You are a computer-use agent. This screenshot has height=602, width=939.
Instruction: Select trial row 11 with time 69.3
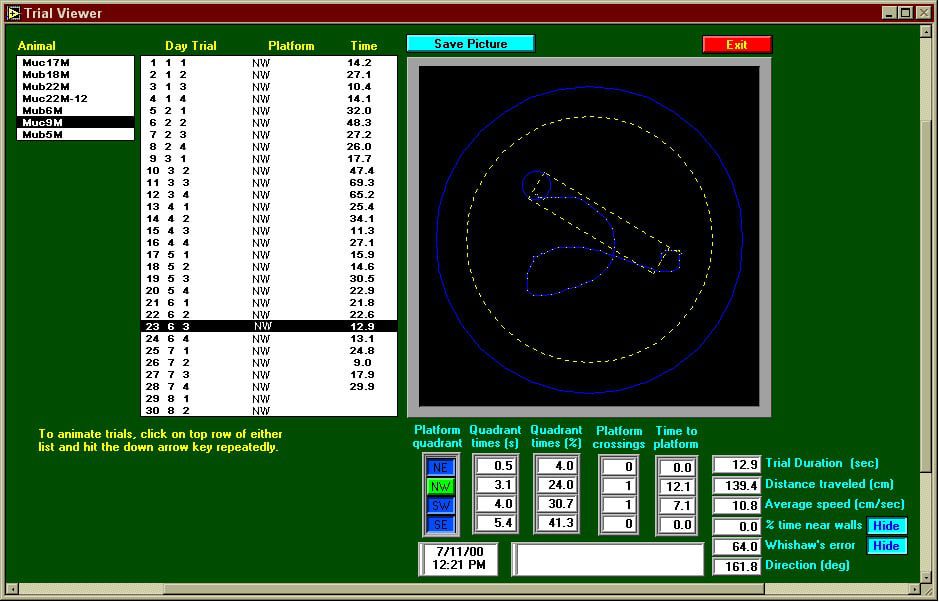268,183
